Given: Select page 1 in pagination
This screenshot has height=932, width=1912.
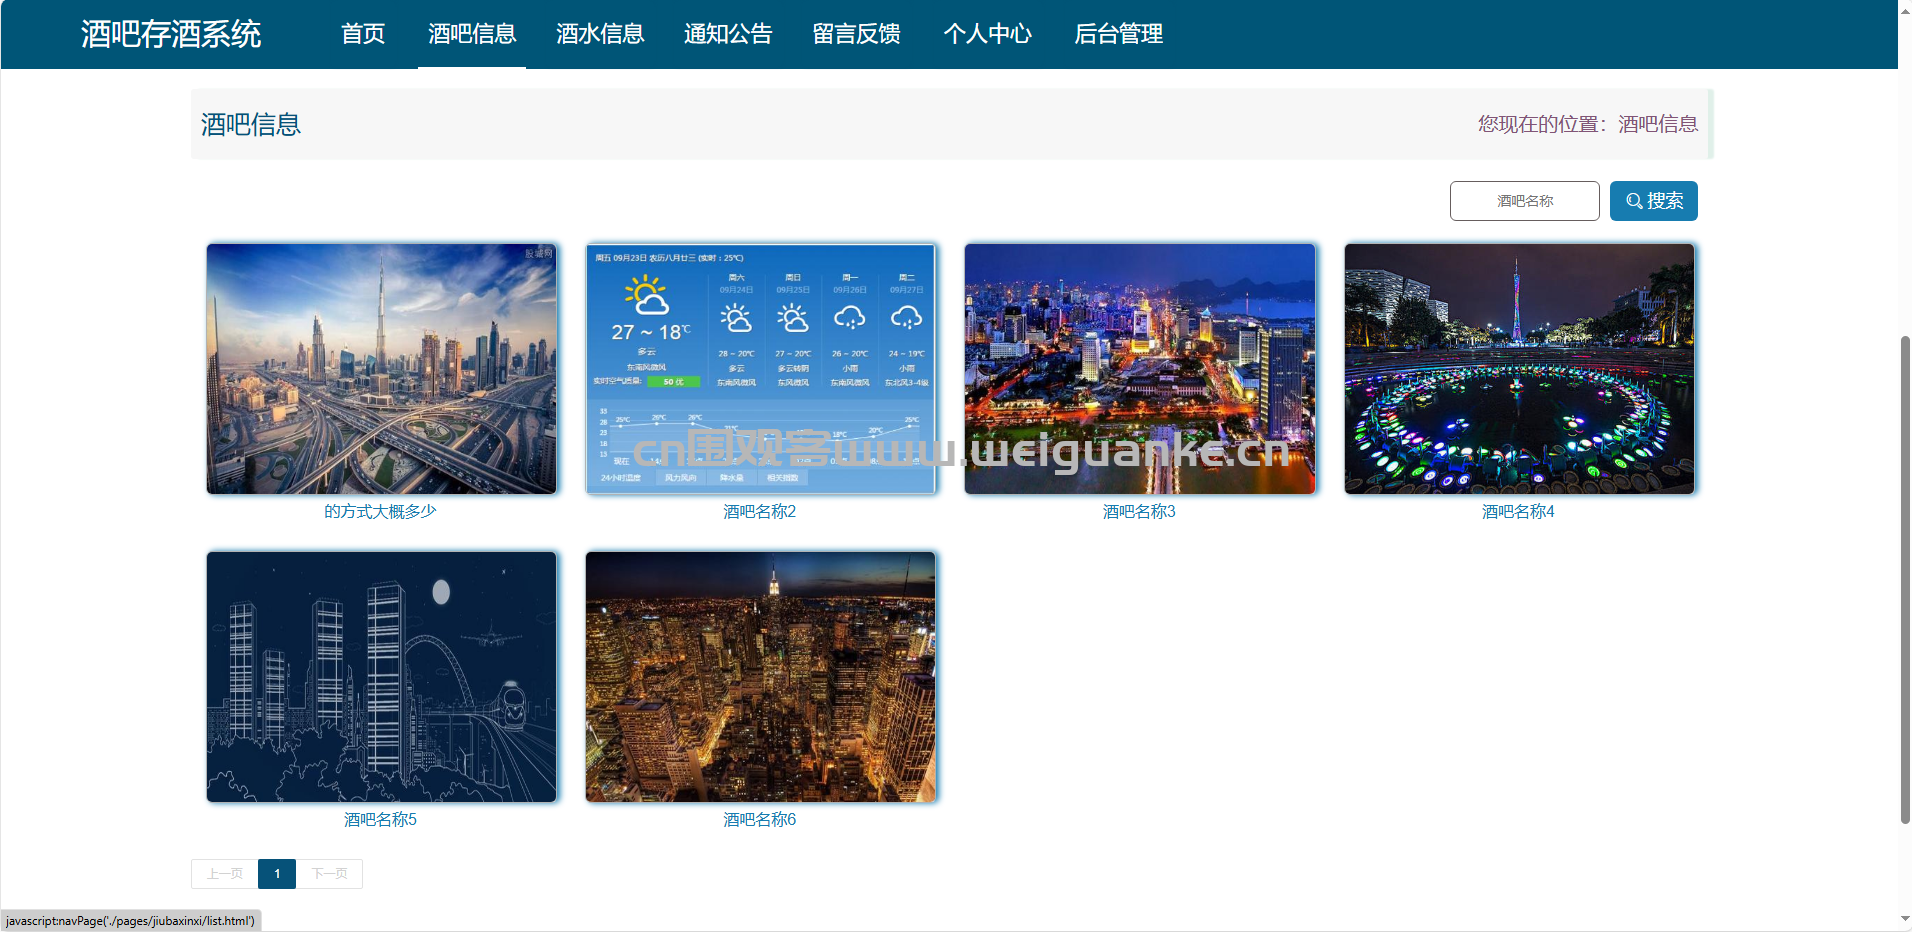Looking at the screenshot, I should click(x=277, y=874).
